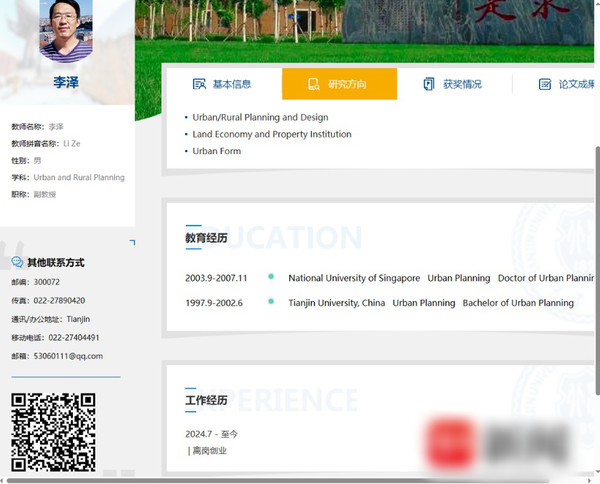Viewport: 600px width, 484px height.
Task: Click the 职称 value 副教授
Action: (45, 194)
